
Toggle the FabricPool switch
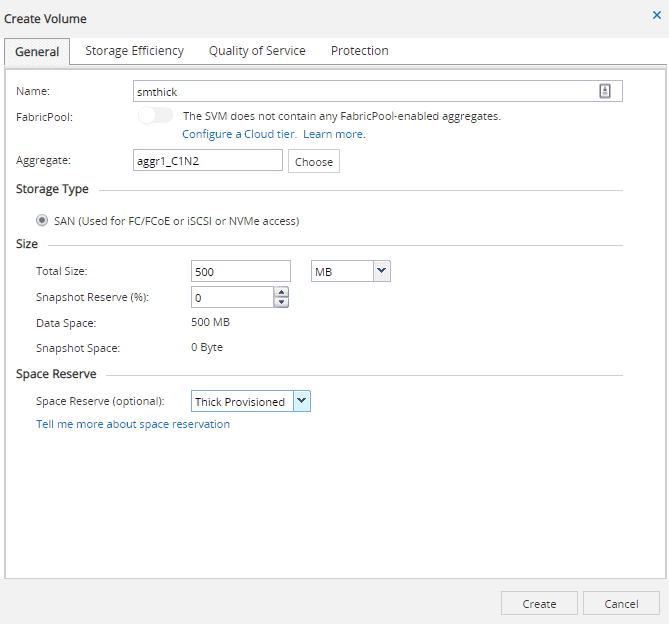[156, 116]
